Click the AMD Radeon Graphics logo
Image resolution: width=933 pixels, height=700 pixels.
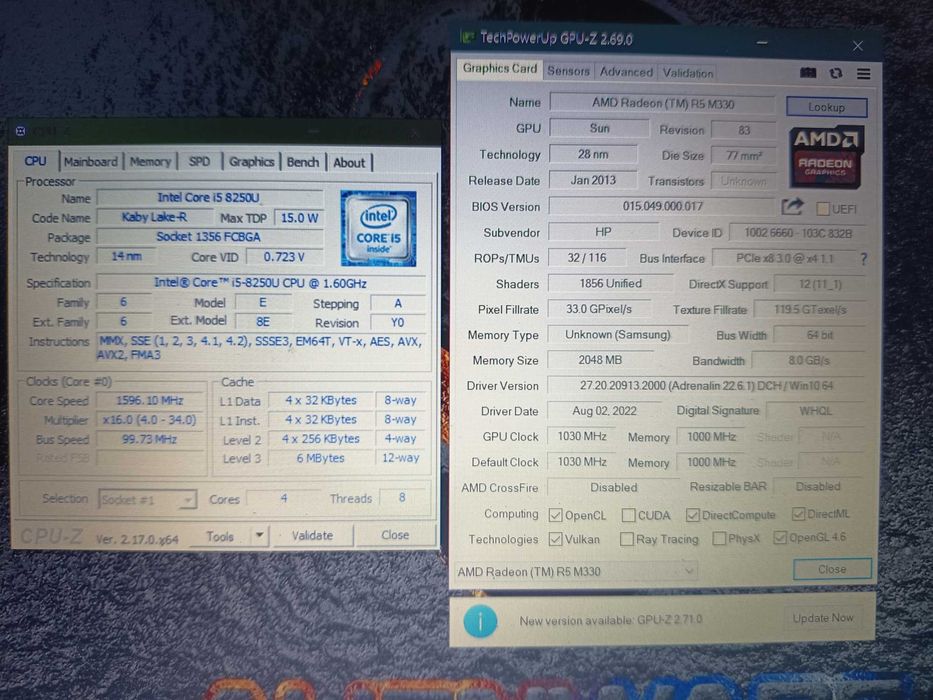(826, 157)
